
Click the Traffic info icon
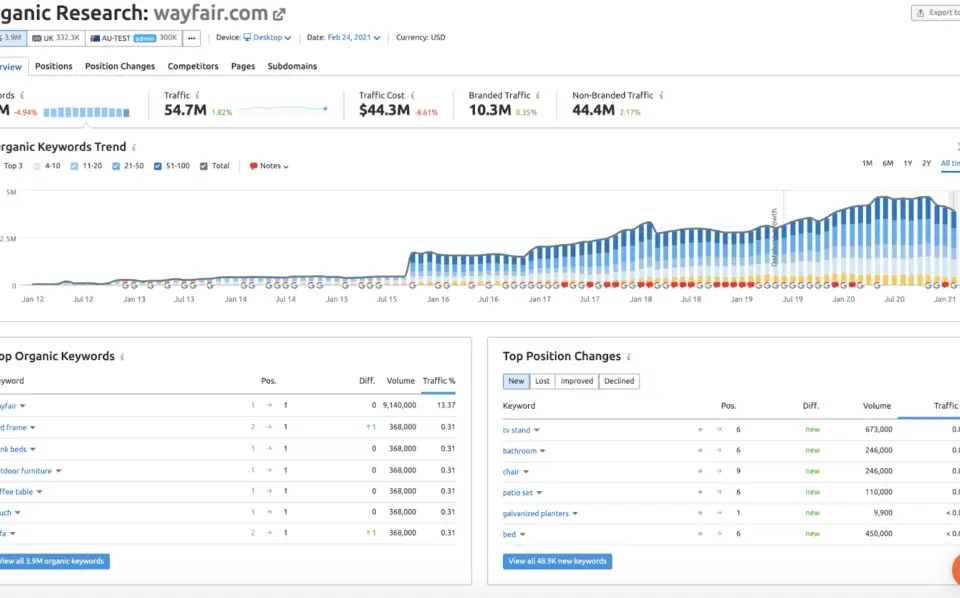click(197, 95)
